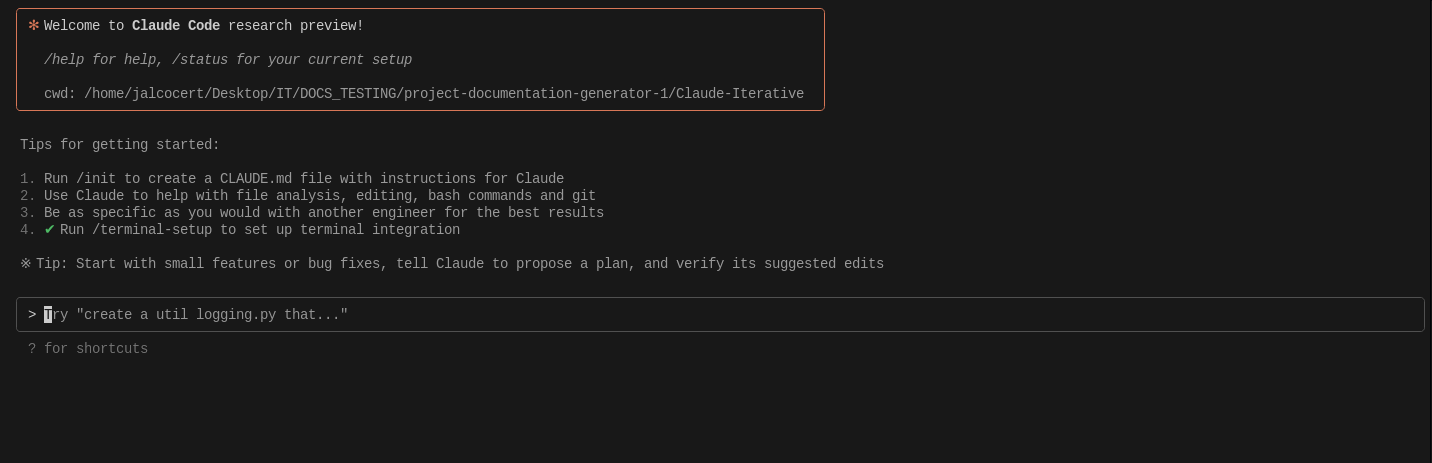Click the green checkmark beside terminal-setup tip
This screenshot has height=463, width=1432.
(49, 230)
